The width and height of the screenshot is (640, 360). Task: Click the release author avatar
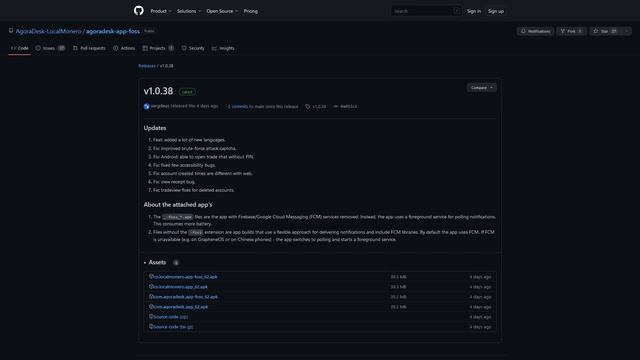click(x=147, y=106)
